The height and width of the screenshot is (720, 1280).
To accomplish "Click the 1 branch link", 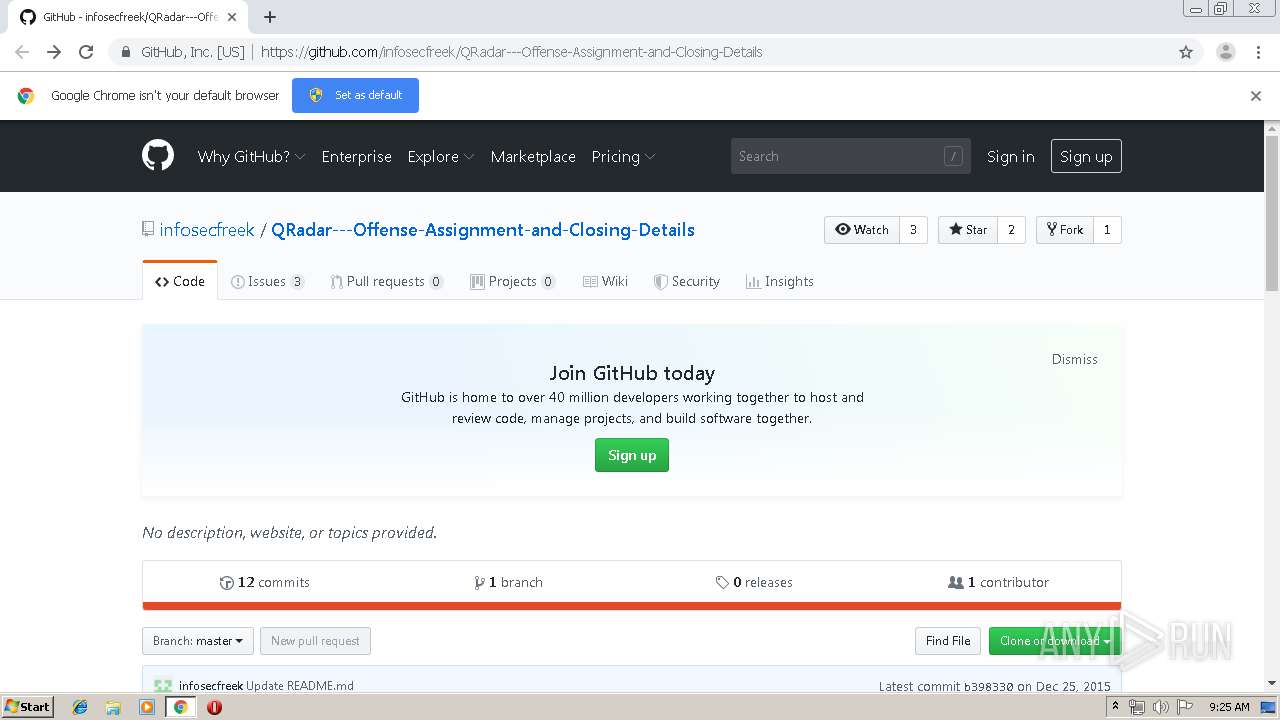I will (508, 582).
